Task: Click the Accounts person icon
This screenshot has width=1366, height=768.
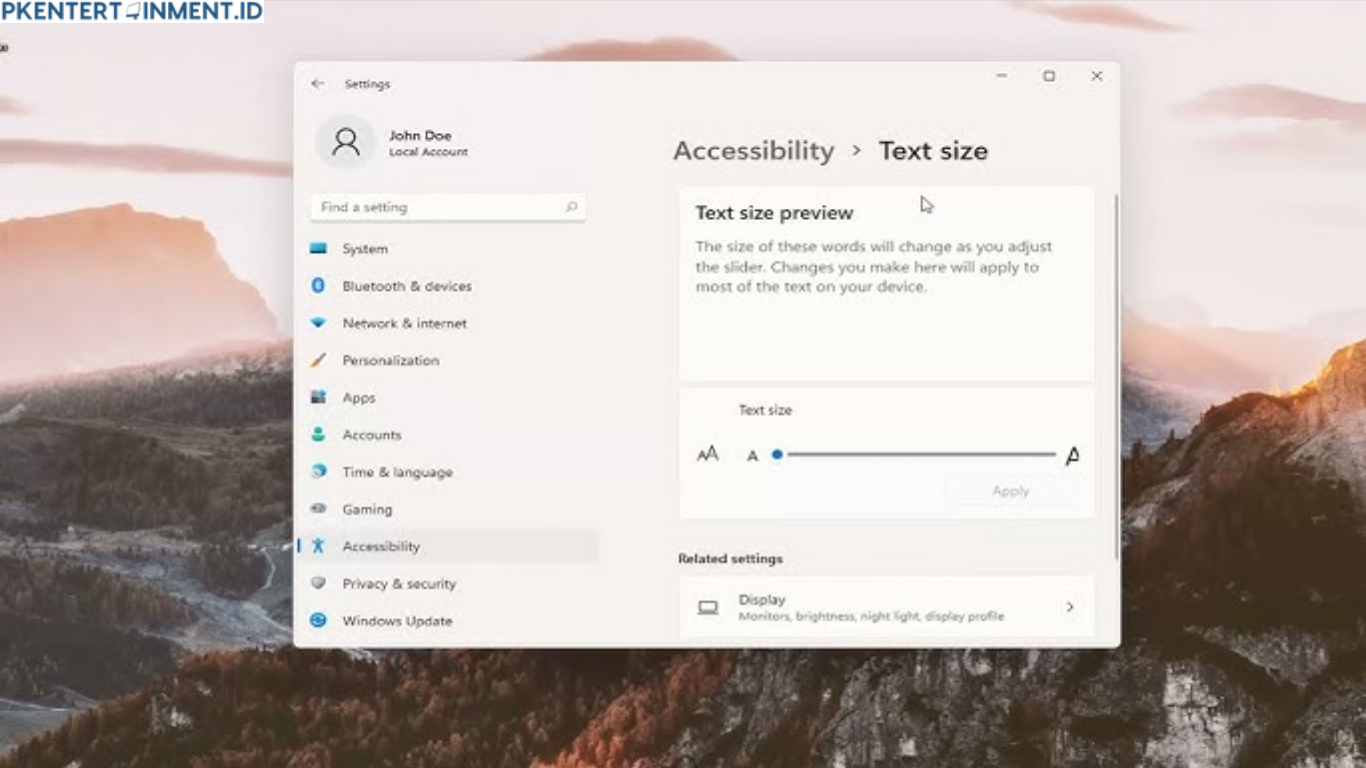Action: pyautogui.click(x=318, y=434)
